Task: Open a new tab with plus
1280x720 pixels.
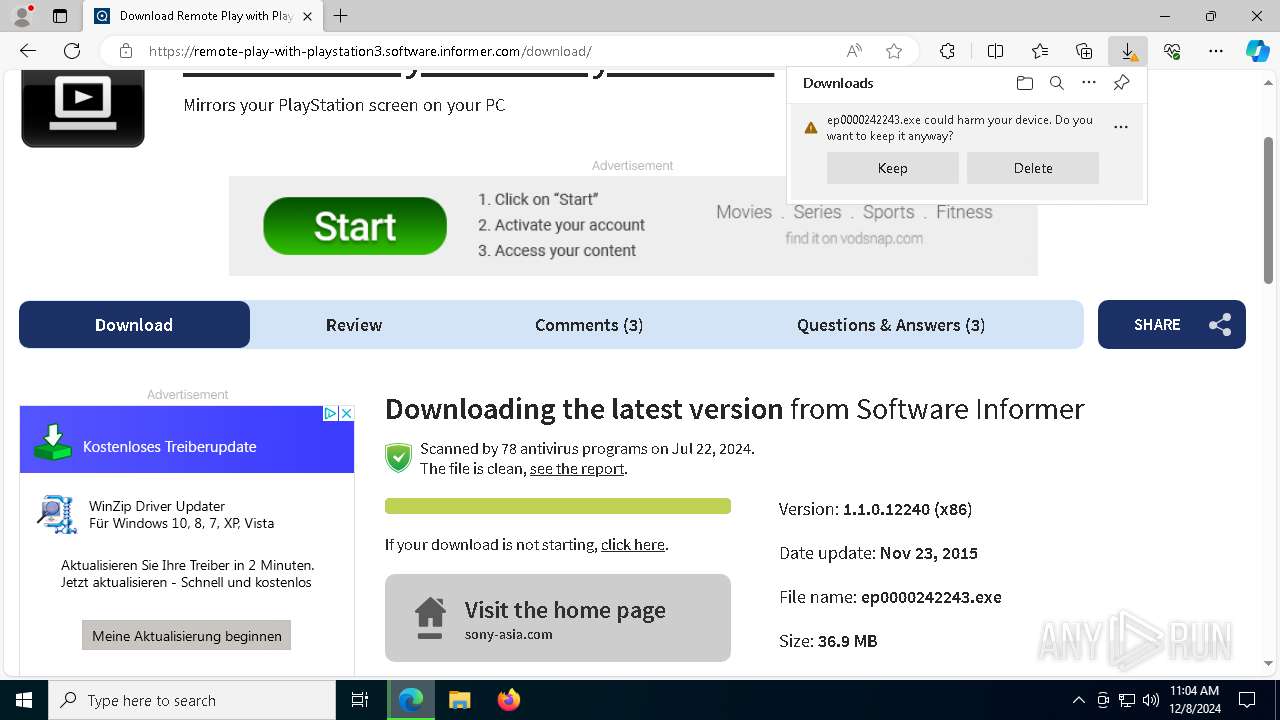Action: pos(341,16)
